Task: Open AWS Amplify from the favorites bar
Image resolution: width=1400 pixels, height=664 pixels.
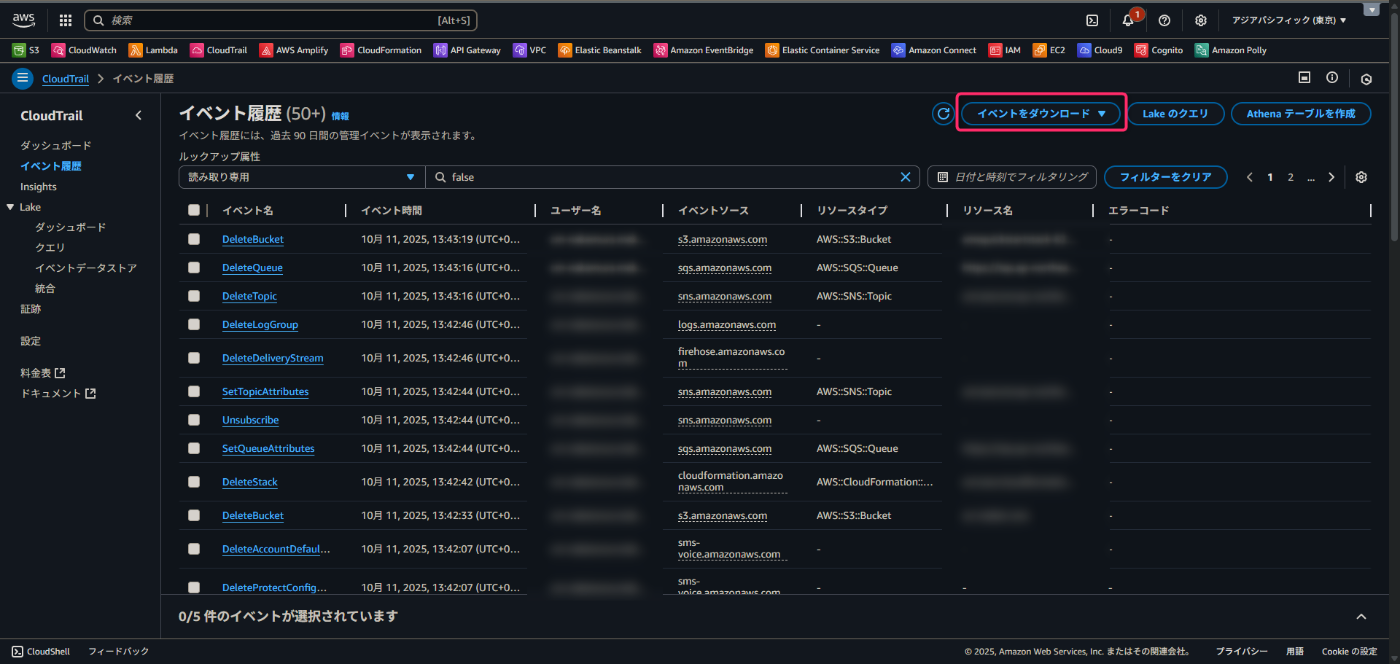Action: (x=294, y=50)
